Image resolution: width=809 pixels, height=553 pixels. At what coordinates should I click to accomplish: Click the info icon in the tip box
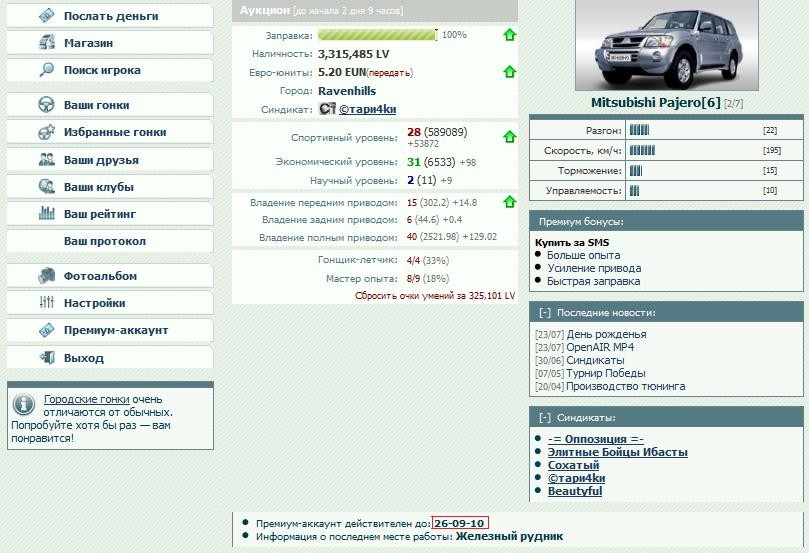(24, 404)
